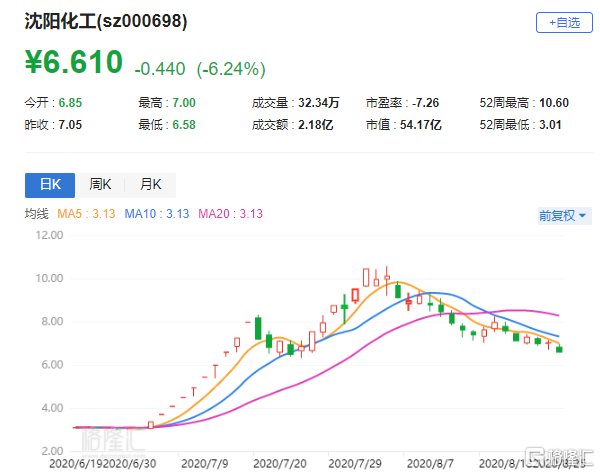Click the 4.00 y-axis label
This screenshot has height=474, width=600.
click(x=52, y=408)
